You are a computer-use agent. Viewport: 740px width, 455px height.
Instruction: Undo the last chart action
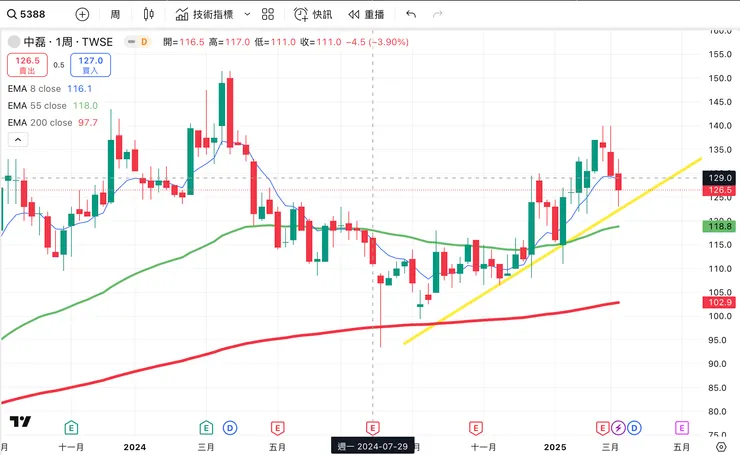pyautogui.click(x=411, y=14)
